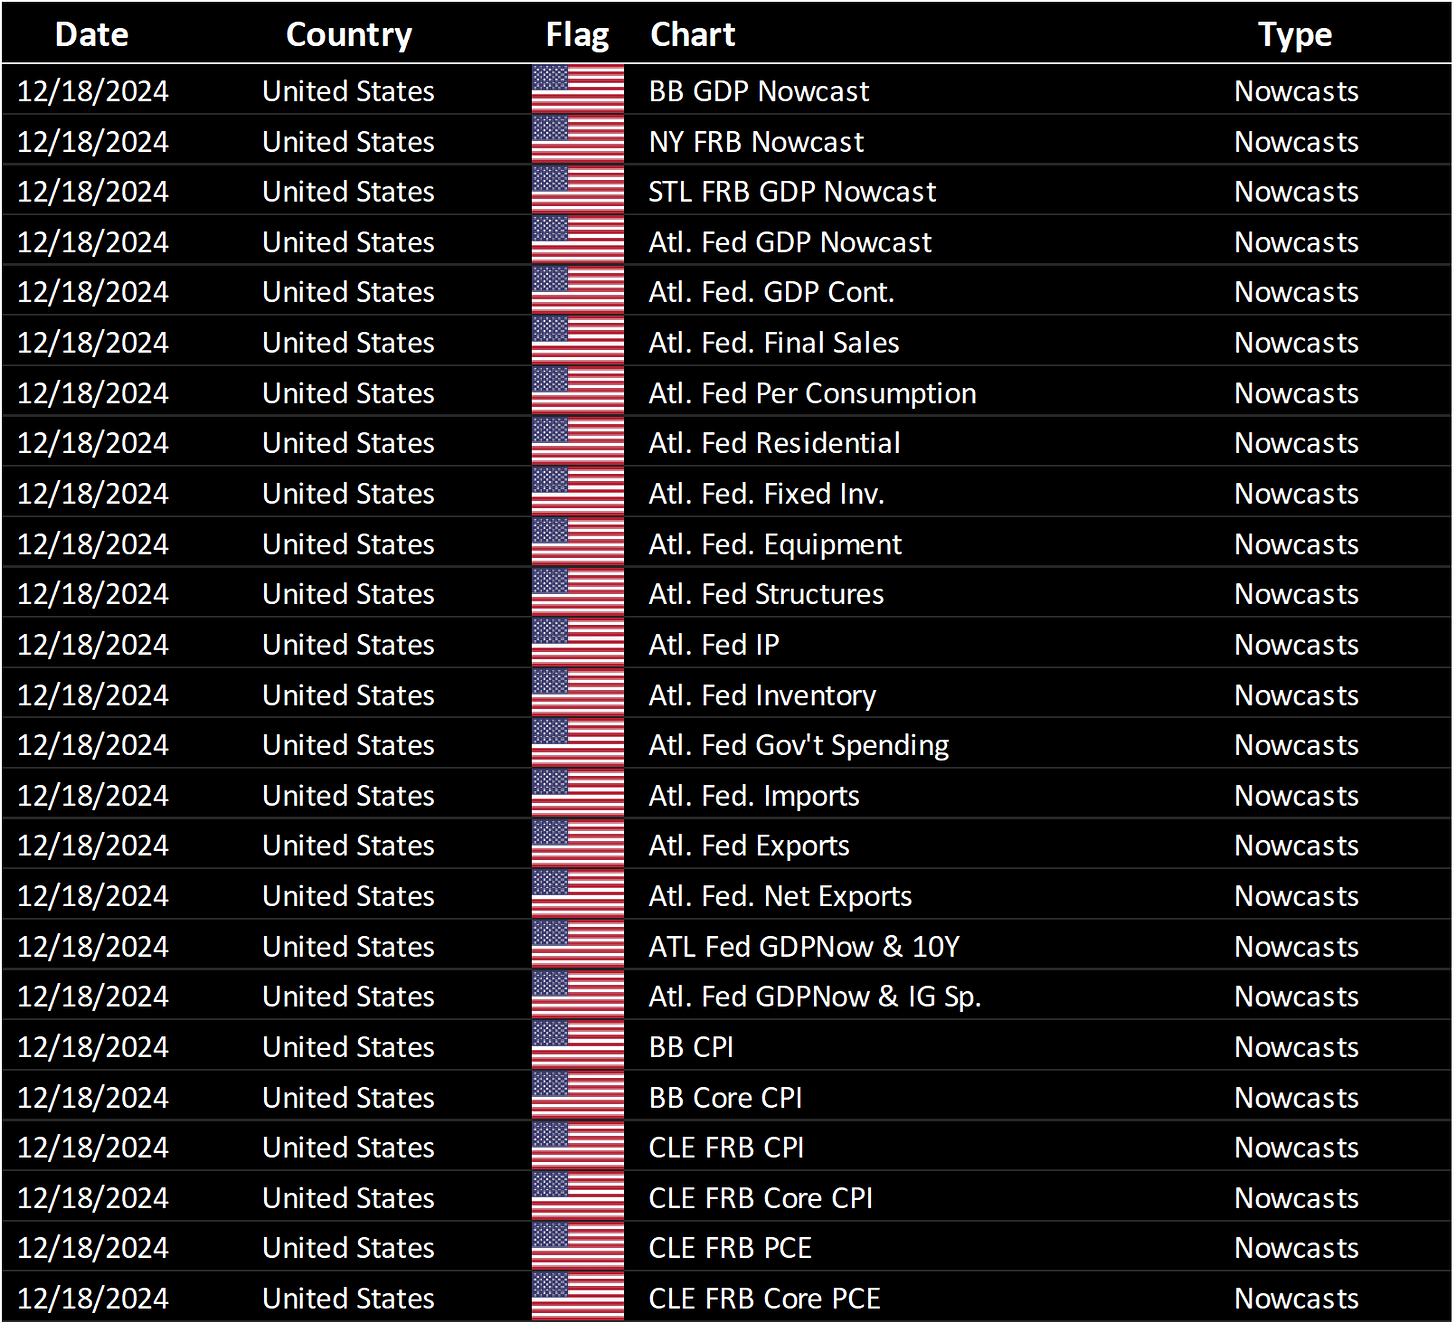Click flag icon for CLE FRB Core CPI
The width and height of the screenshot is (1456, 1323).
tap(578, 1197)
